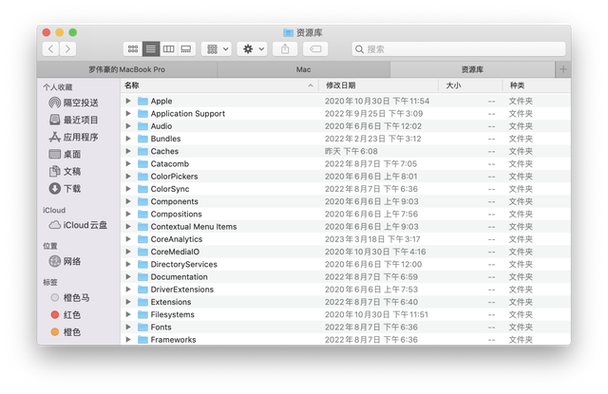
Task: Open 桌面 in sidebar
Action: click(x=65, y=154)
